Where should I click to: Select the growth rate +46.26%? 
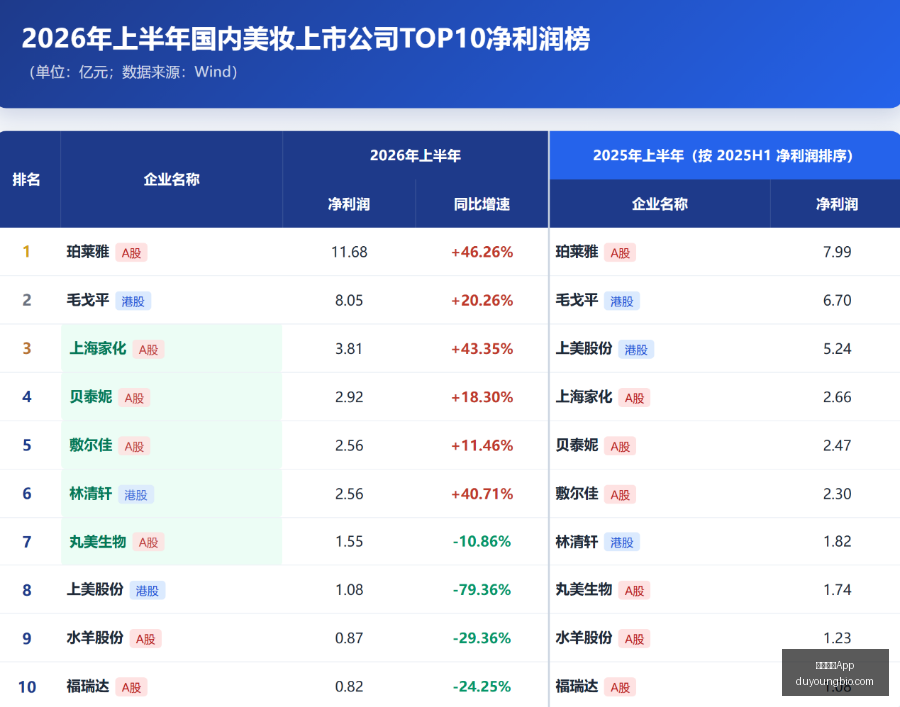(482, 252)
